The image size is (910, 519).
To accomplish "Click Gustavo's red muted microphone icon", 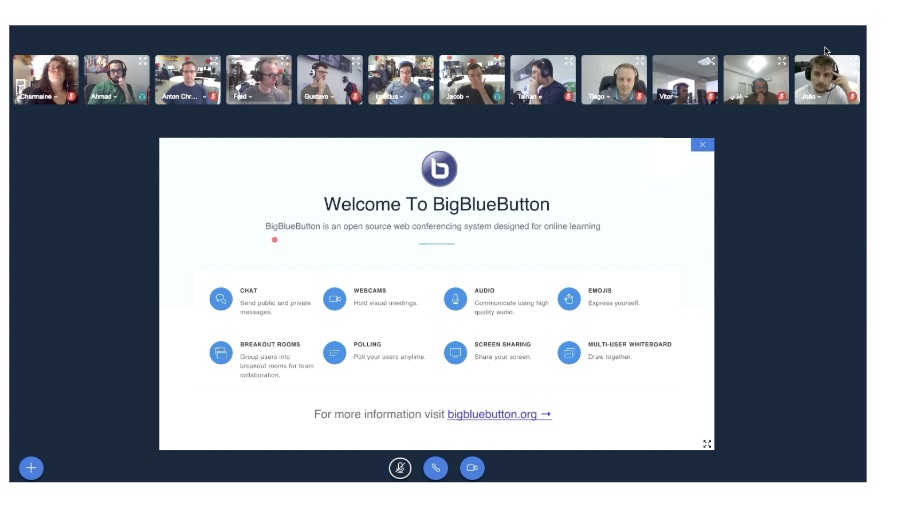I will [x=355, y=96].
